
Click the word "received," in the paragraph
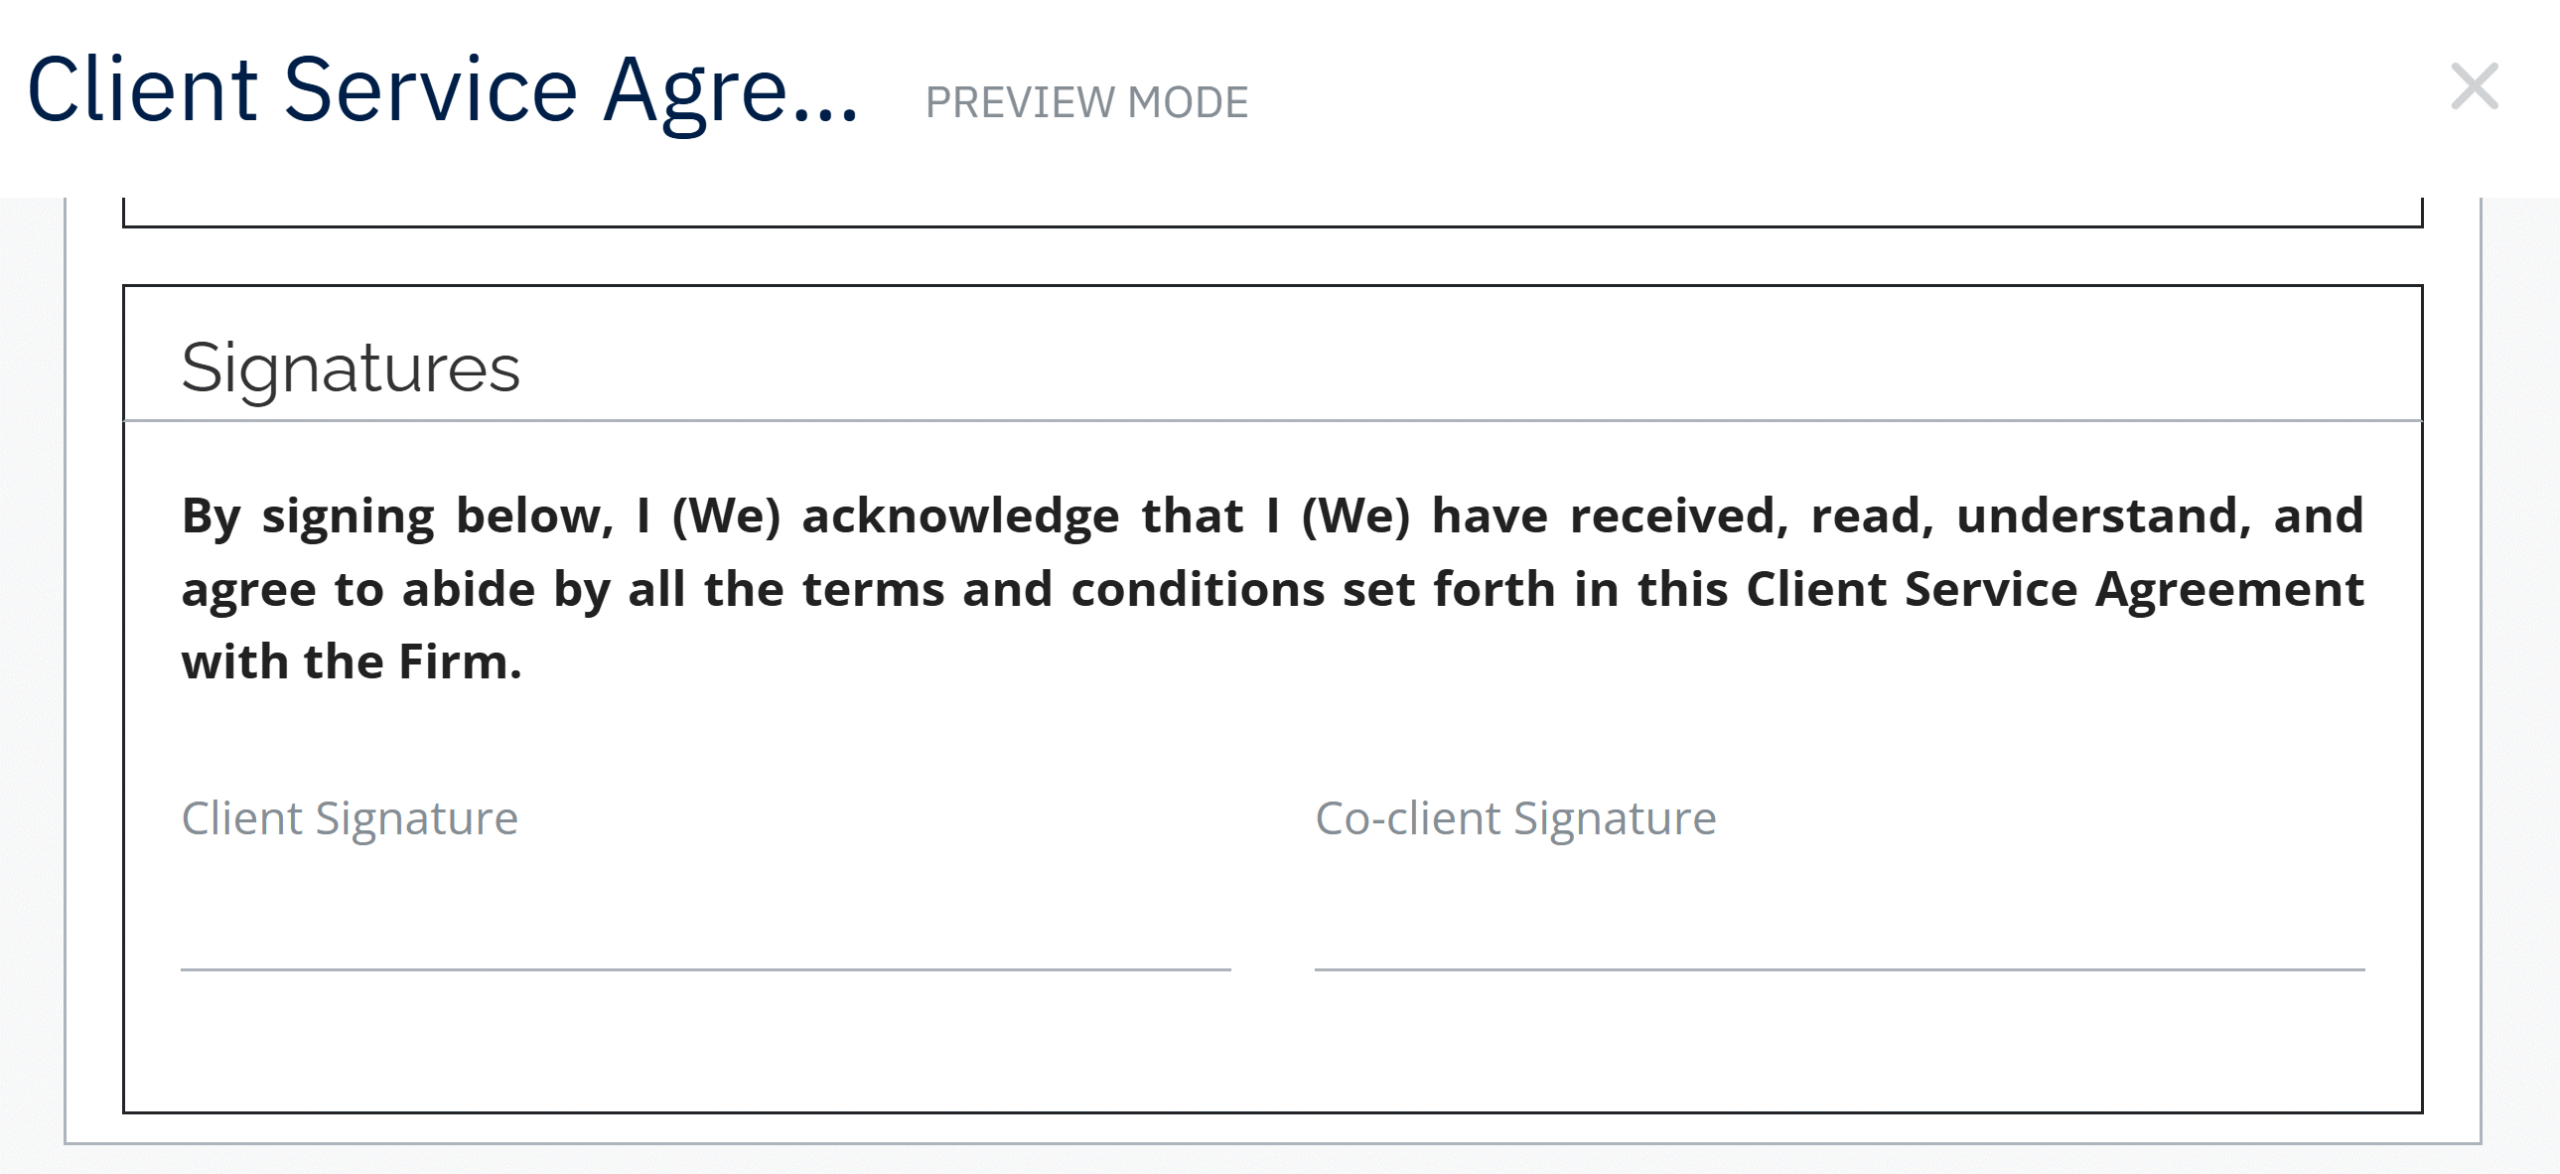click(1679, 516)
